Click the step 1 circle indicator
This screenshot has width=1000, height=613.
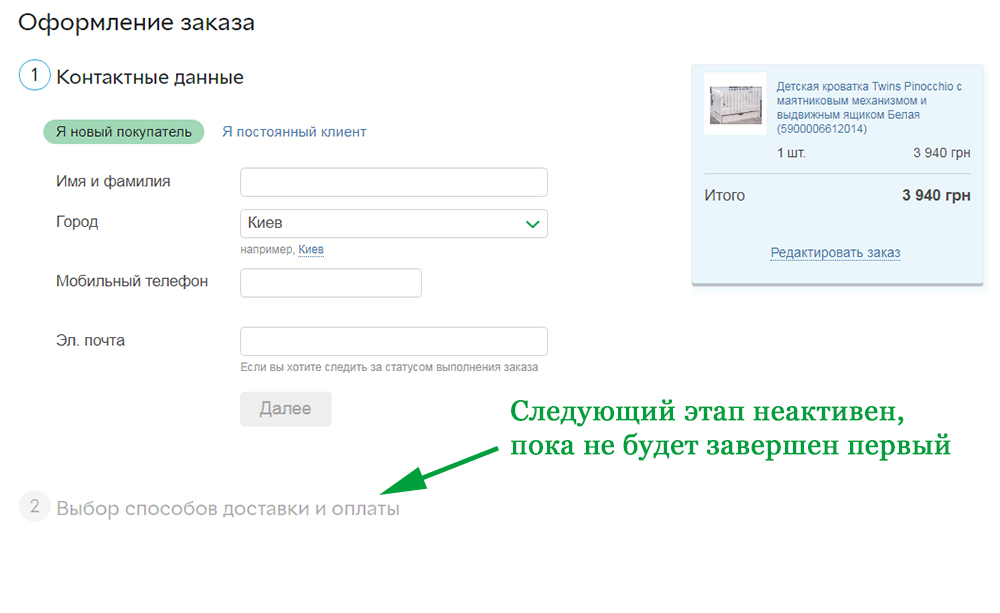34,75
